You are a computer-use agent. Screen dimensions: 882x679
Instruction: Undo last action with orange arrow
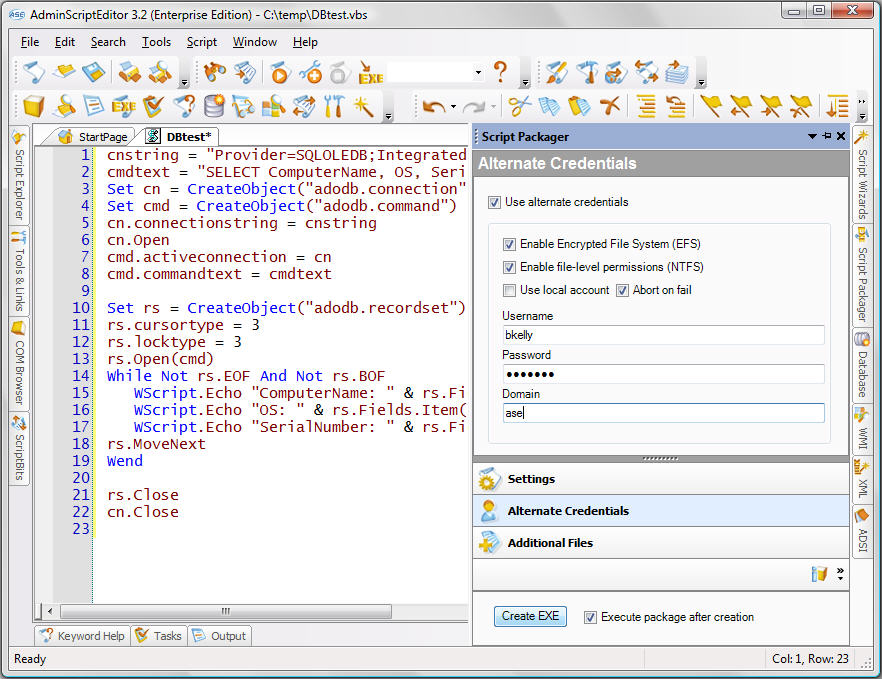(x=434, y=106)
